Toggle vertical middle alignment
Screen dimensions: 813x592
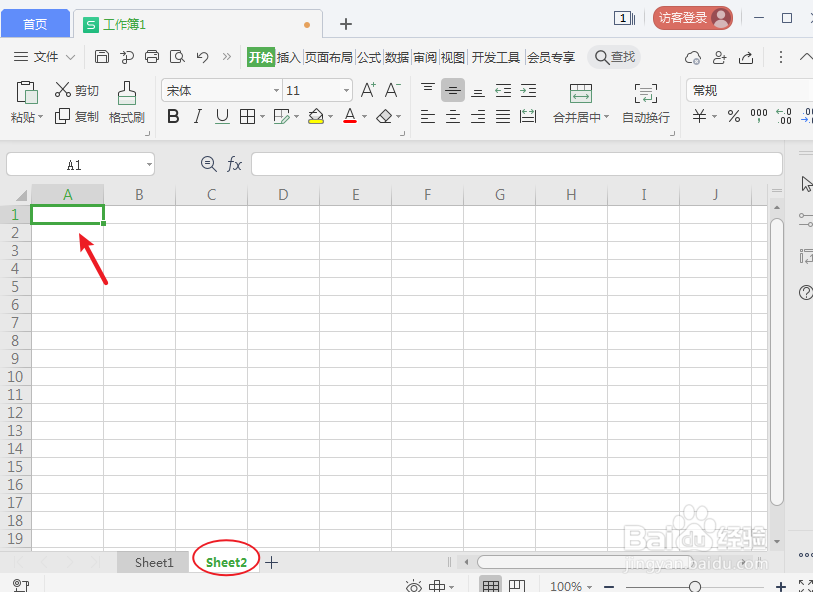[453, 90]
